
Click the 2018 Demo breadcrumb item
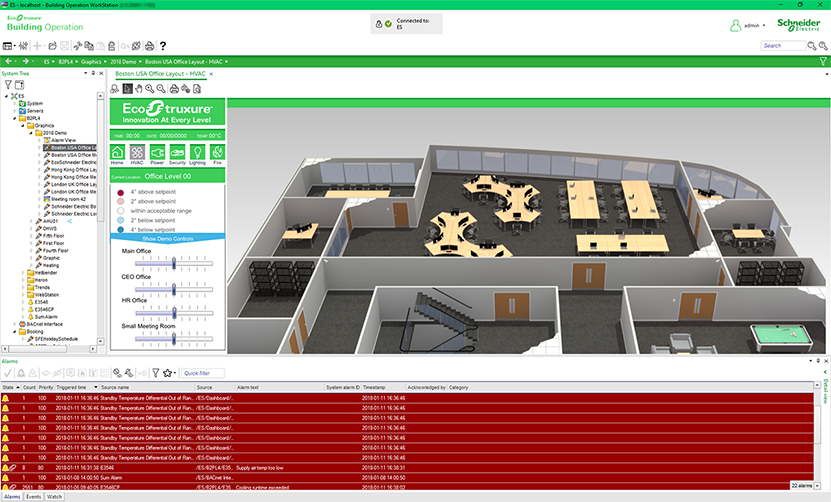[123, 61]
